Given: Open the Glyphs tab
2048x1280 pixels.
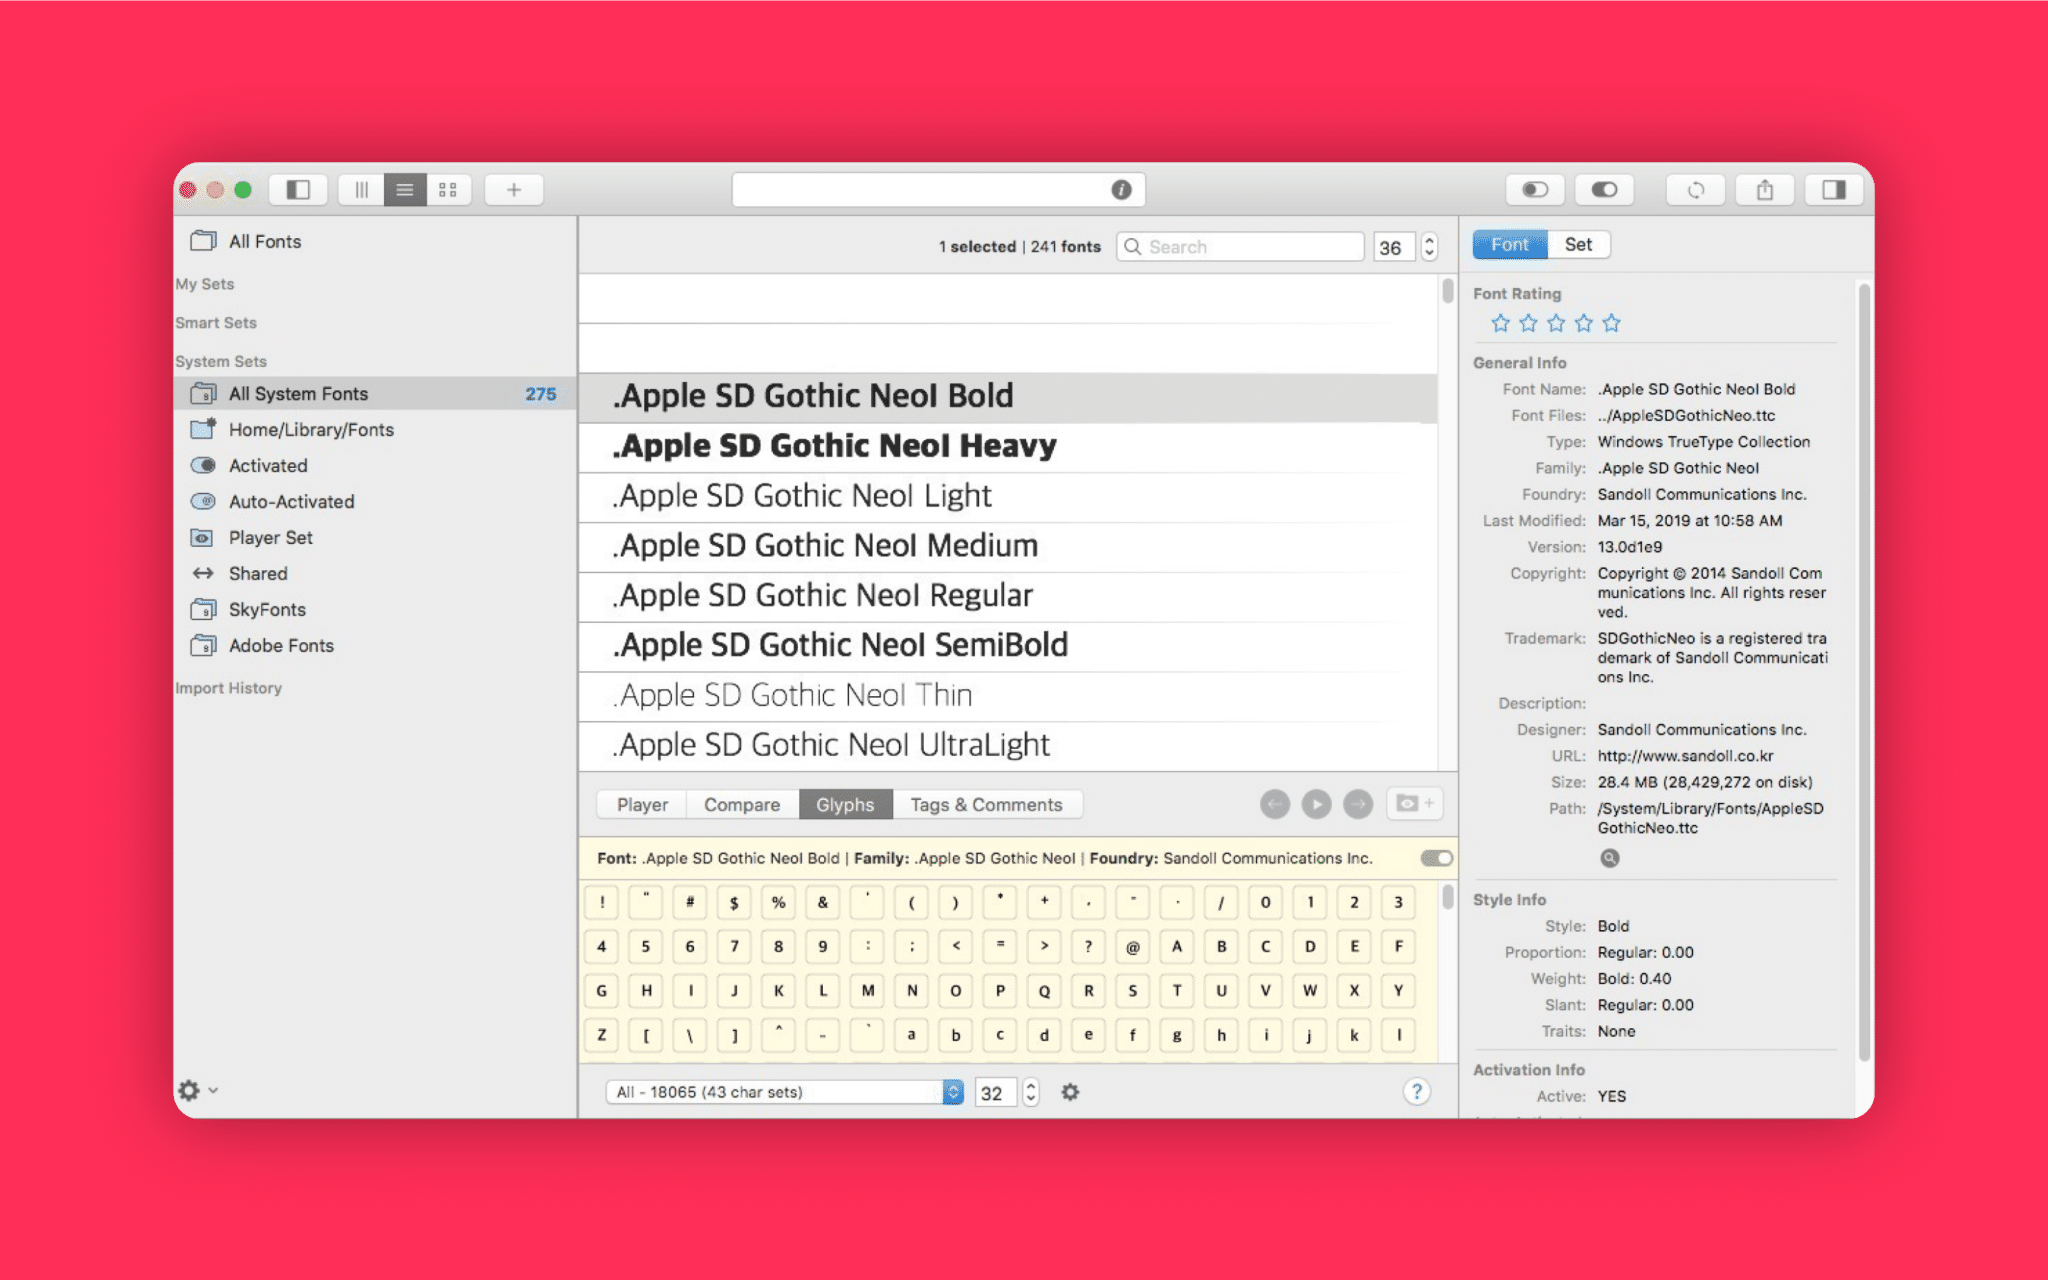Looking at the screenshot, I should pos(845,805).
